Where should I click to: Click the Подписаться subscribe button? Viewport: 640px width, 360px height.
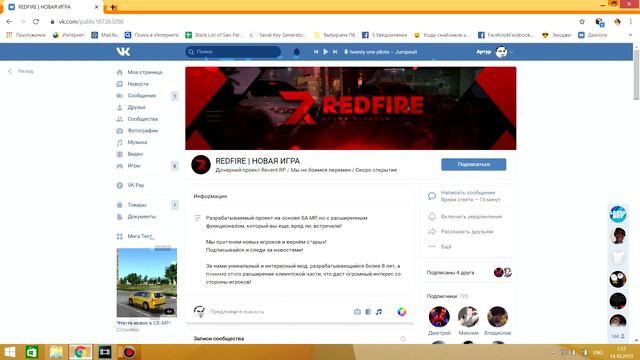click(x=473, y=164)
